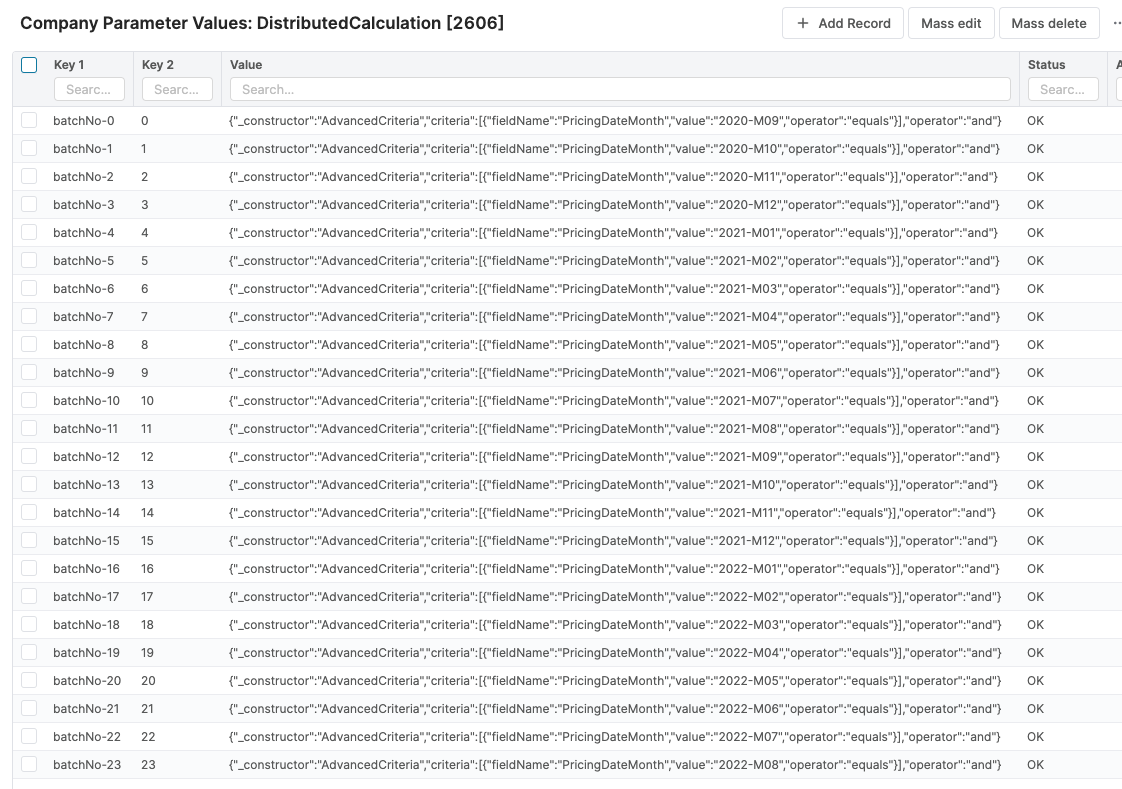Click the batchNo-10 key cell
1122x789 pixels.
click(86, 401)
